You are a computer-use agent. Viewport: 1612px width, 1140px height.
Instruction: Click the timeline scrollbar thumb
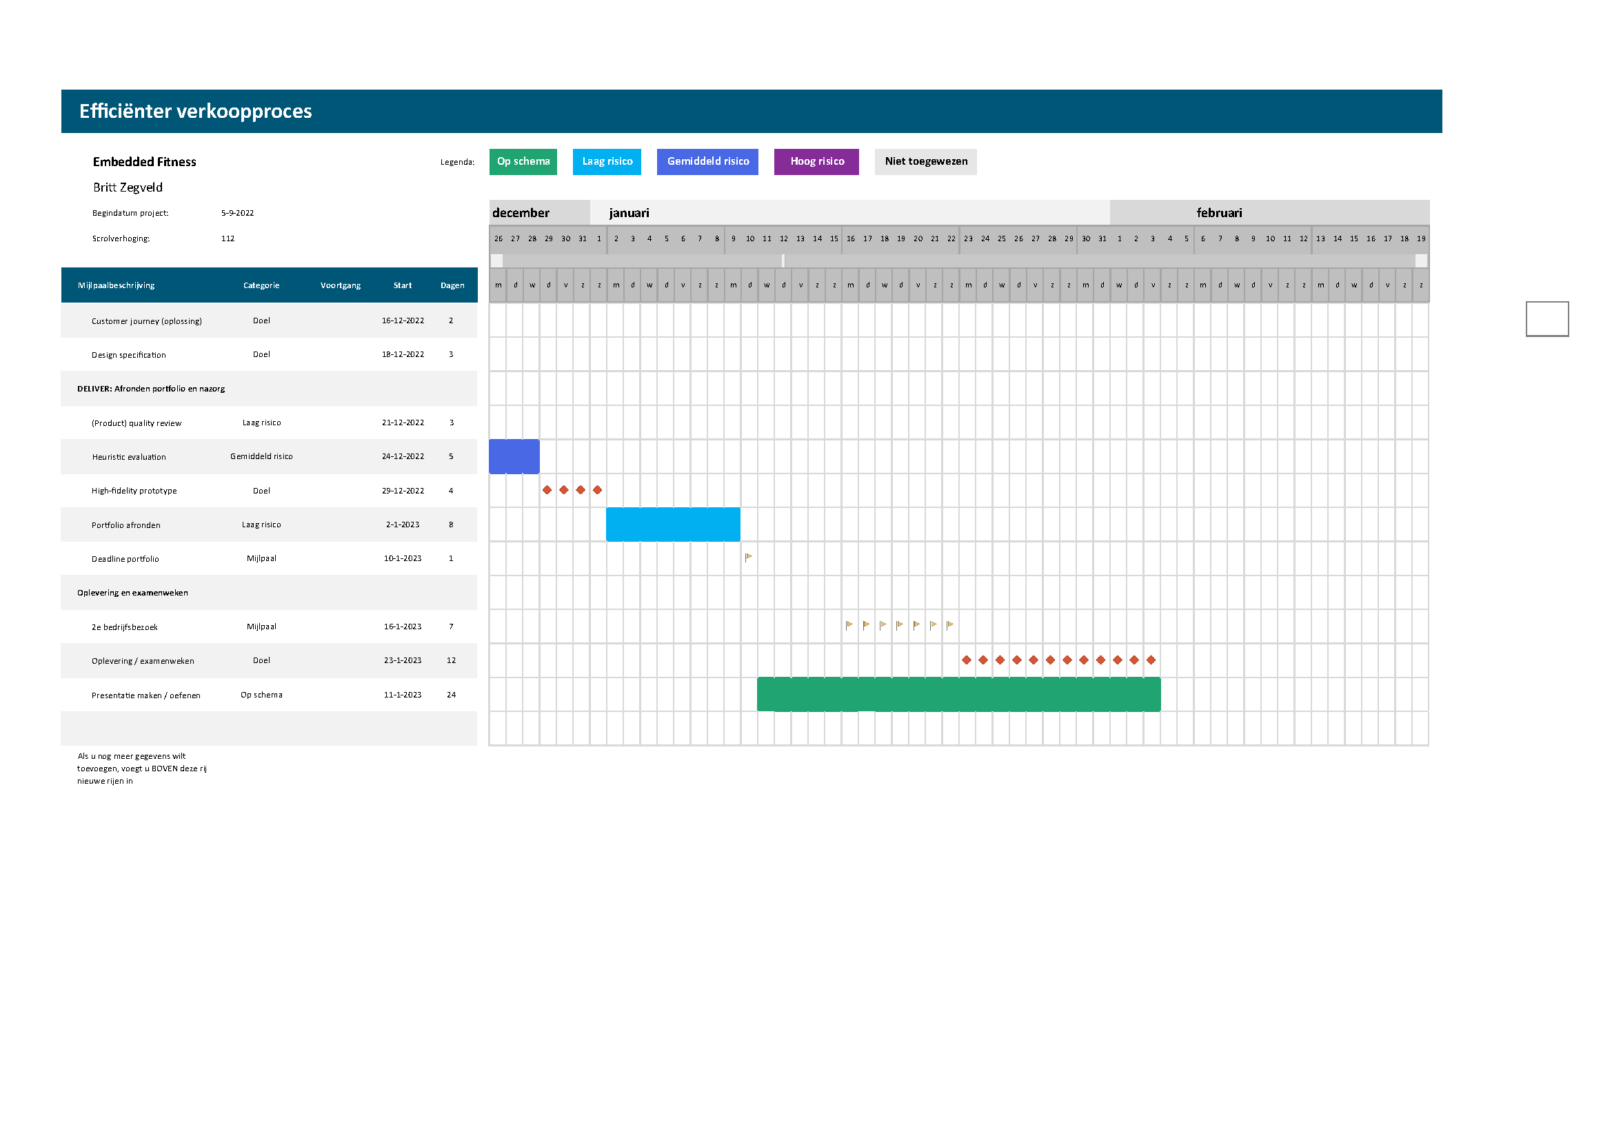click(783, 261)
